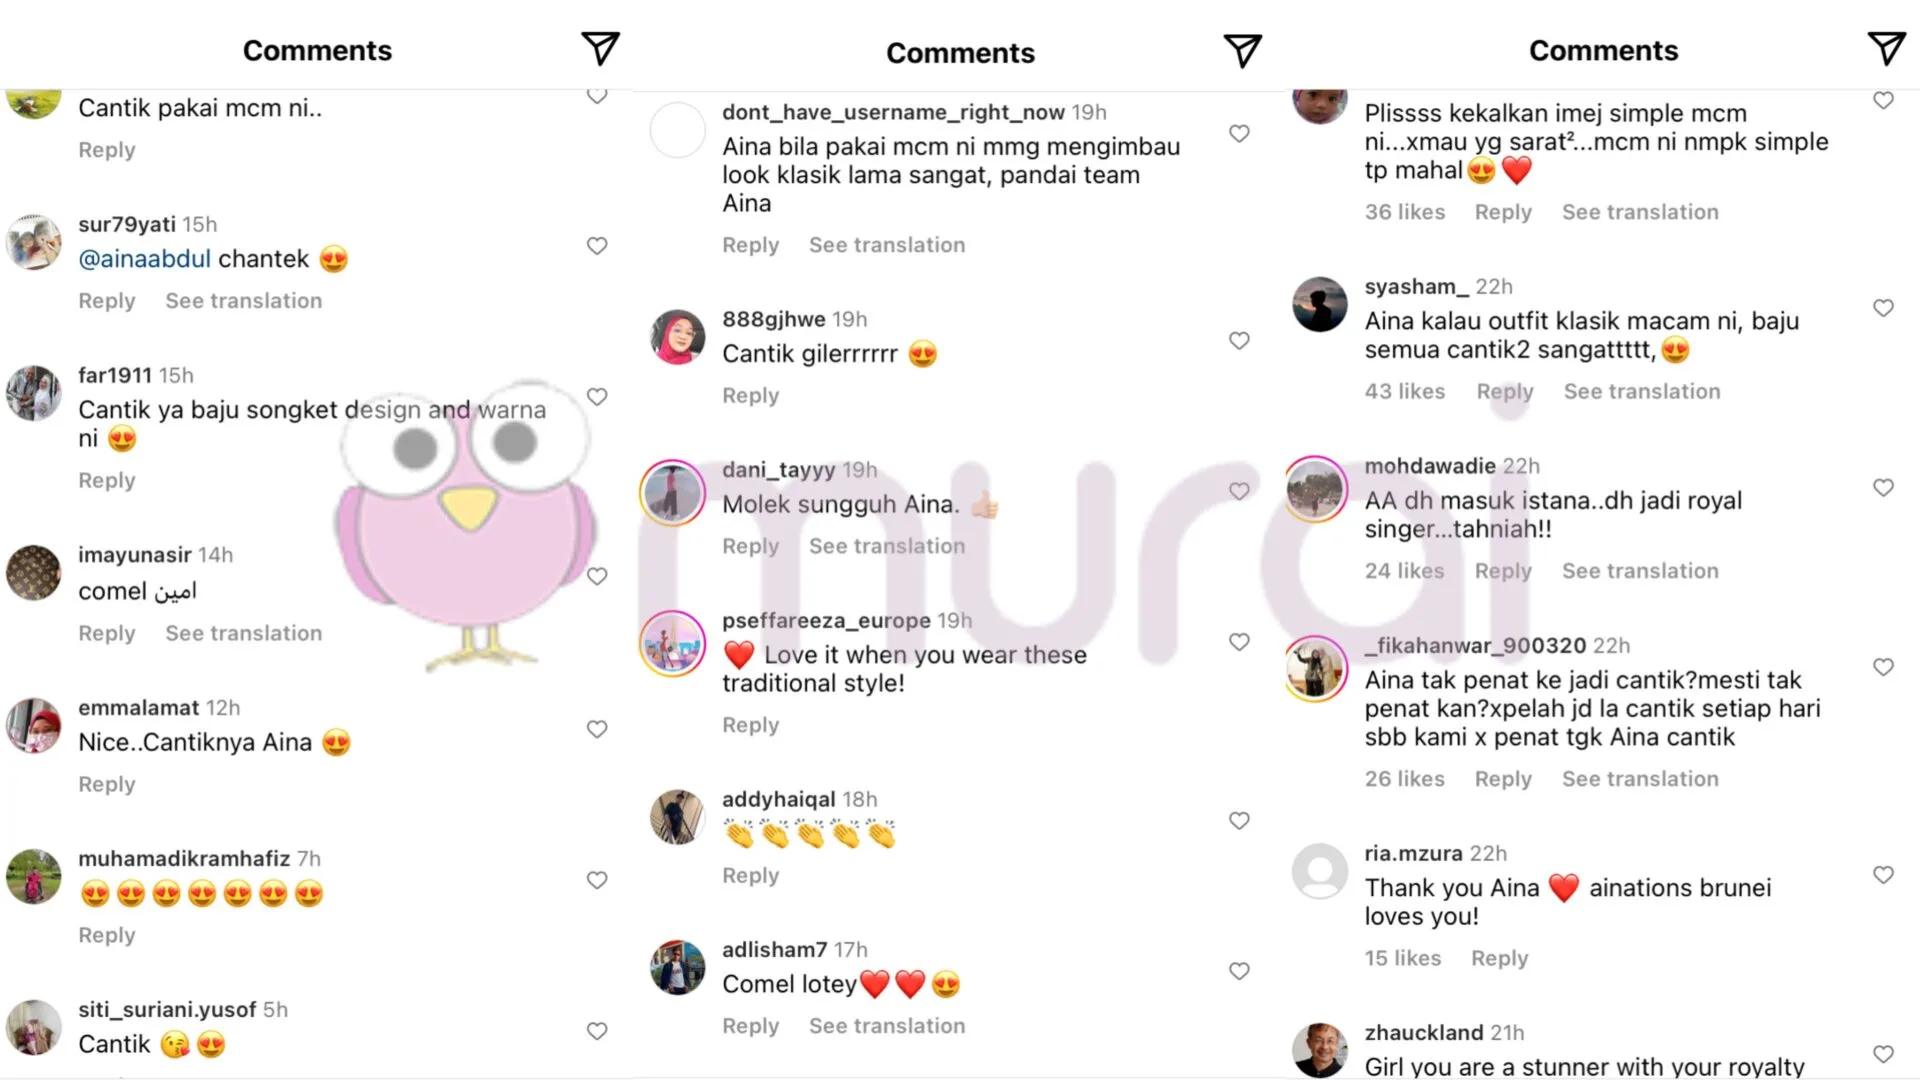
Task: Expand translation for imayunasir's comment
Action: [244, 633]
